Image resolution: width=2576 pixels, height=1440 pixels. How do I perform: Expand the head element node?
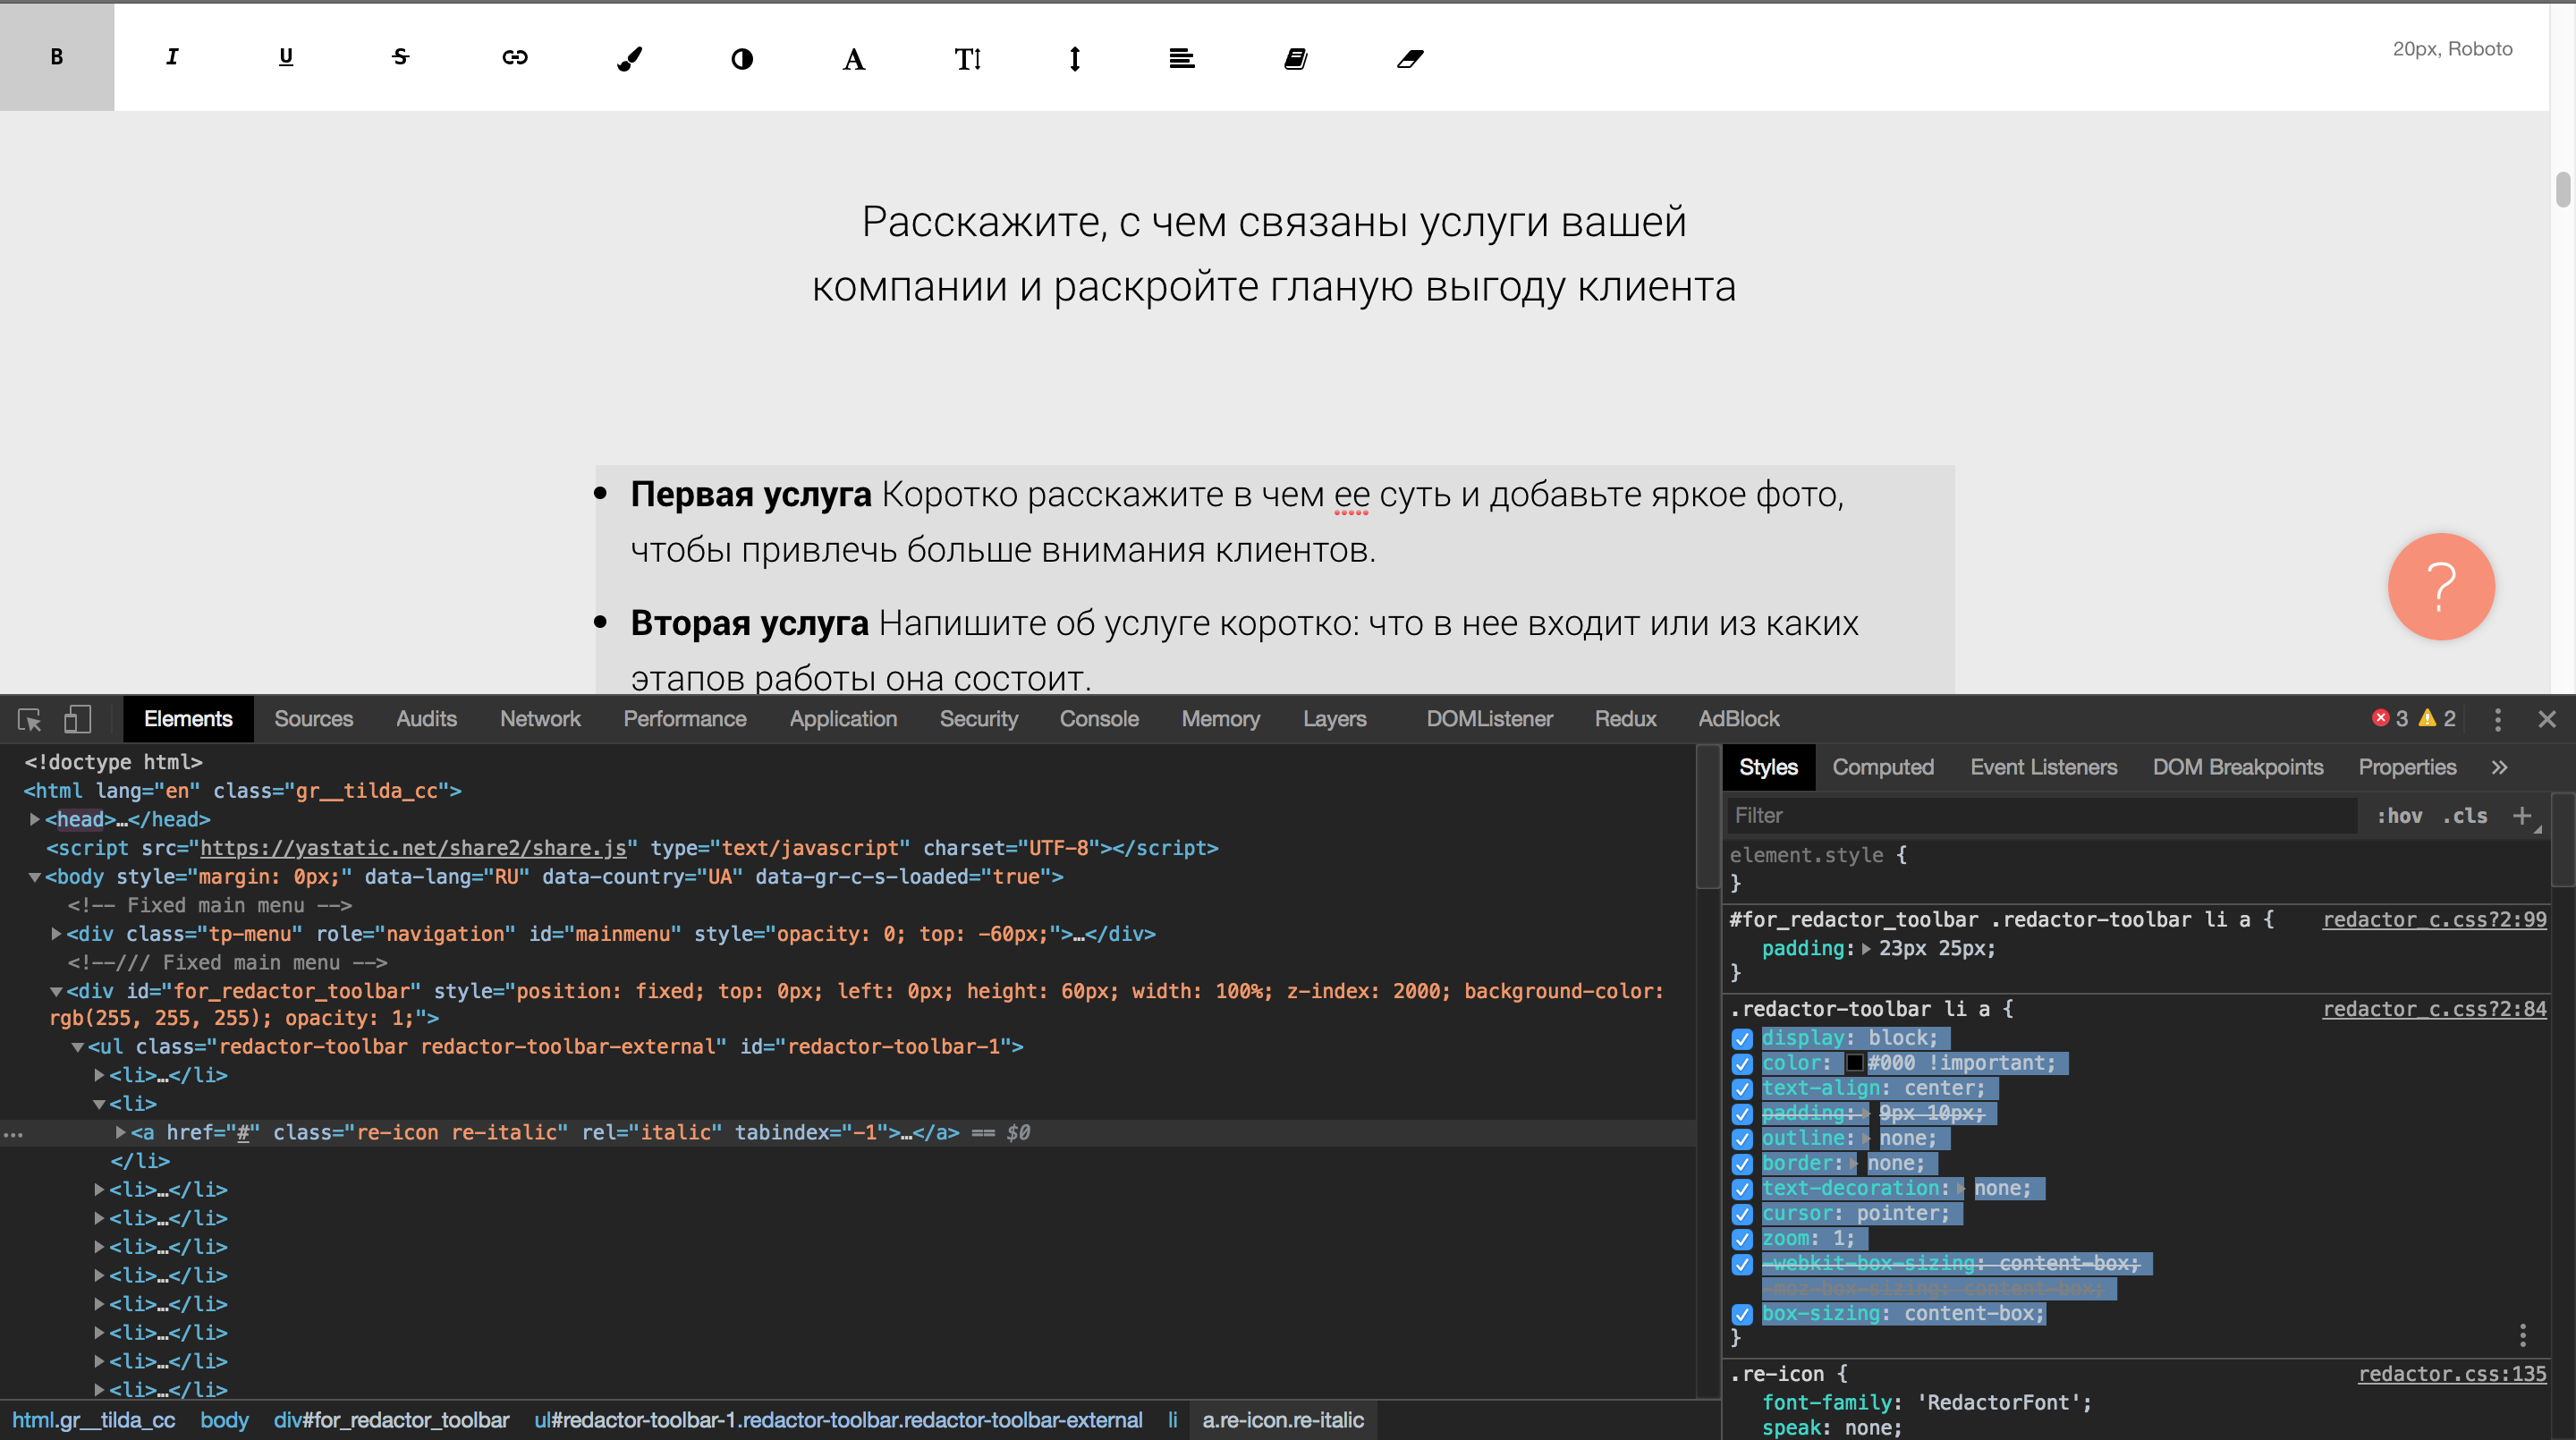point(35,819)
